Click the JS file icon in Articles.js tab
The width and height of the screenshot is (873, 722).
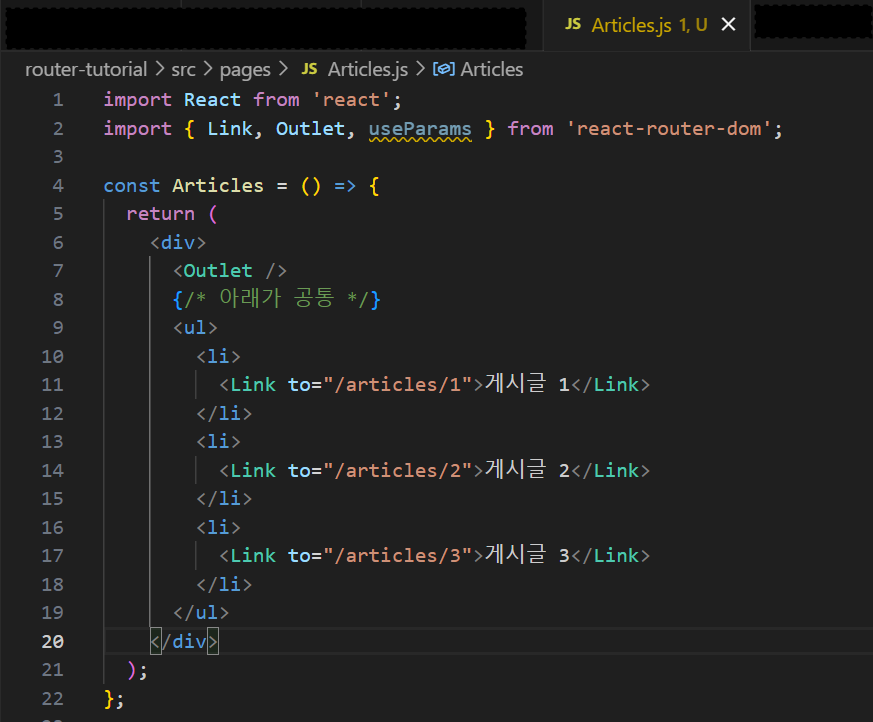[573, 24]
